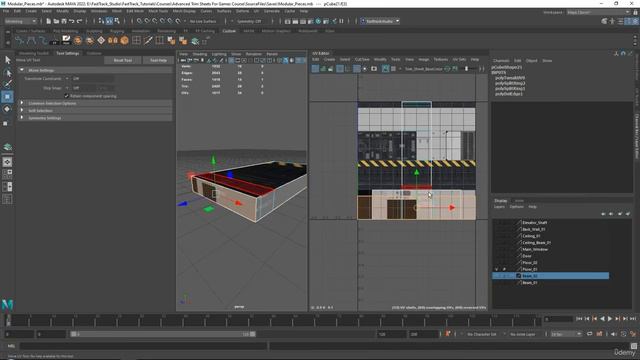Viewport: 640px width, 360px height.
Task: Choose the Lasso select tool
Action: 7,73
